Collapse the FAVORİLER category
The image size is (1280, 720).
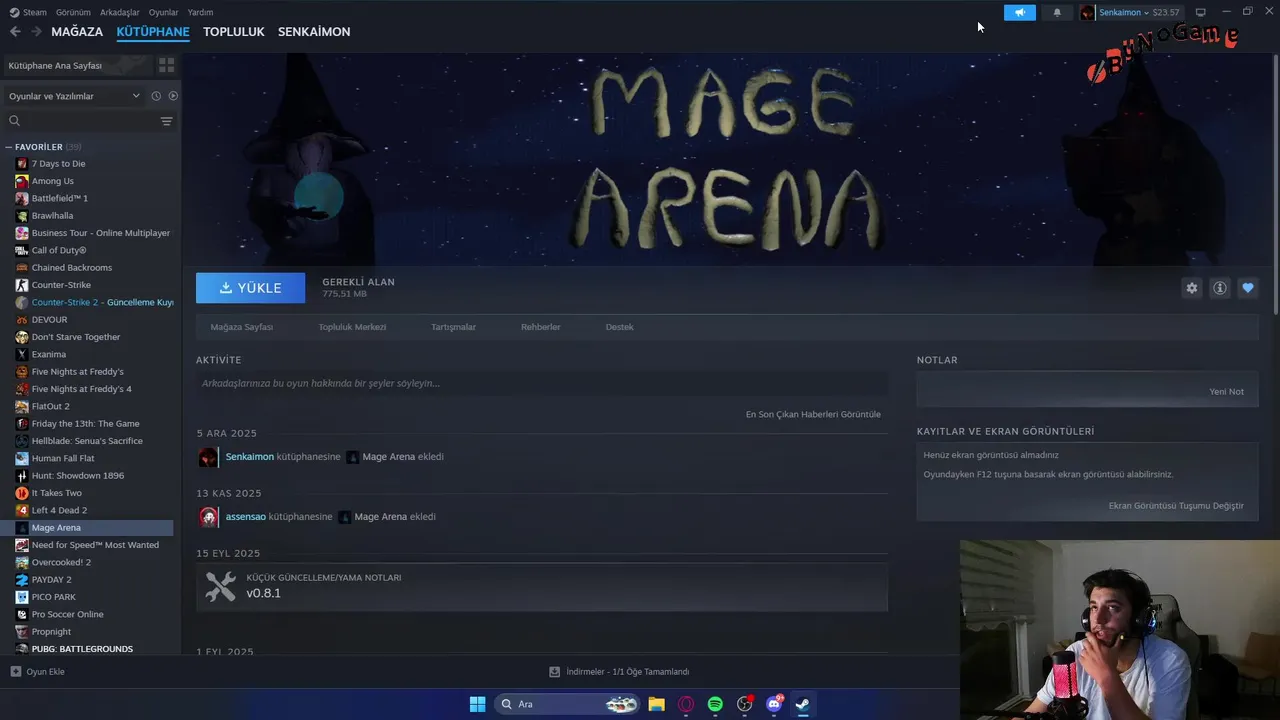[x=9, y=147]
